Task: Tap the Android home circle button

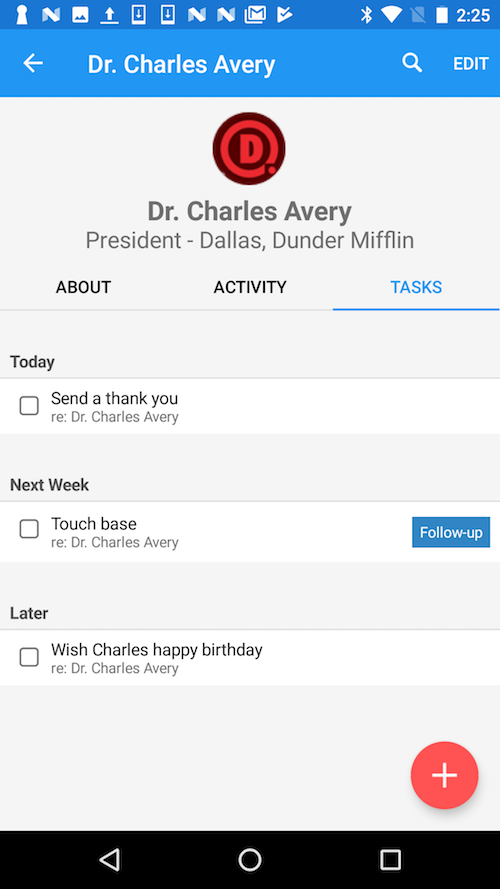Action: click(x=249, y=860)
